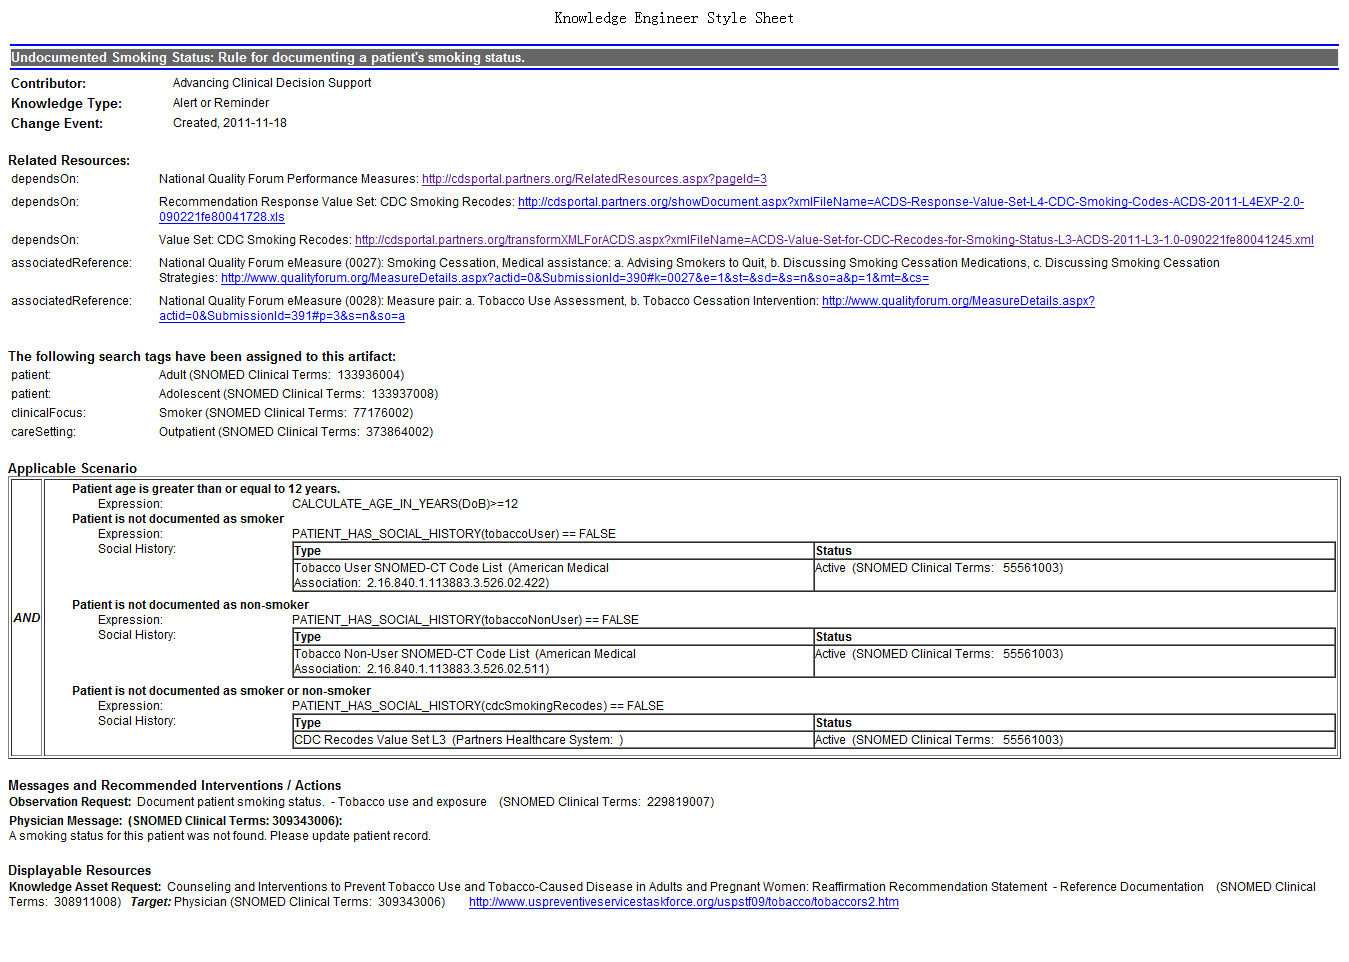Image resolution: width=1349 pixels, height=962 pixels.
Task: Select the Outpatient careSetting tag text
Action: 295,432
